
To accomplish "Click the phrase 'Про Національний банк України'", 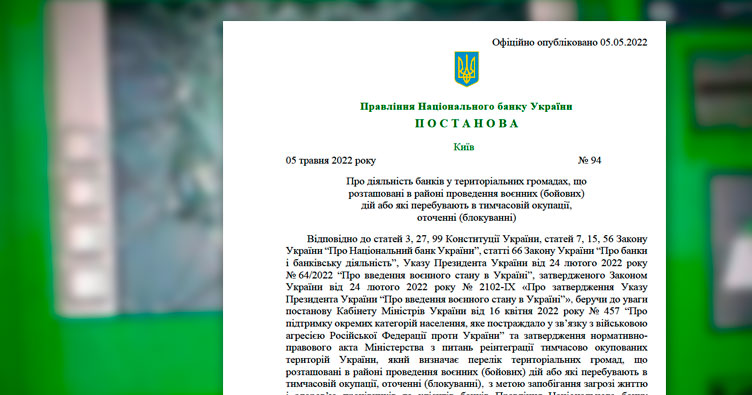I will tap(403, 251).
